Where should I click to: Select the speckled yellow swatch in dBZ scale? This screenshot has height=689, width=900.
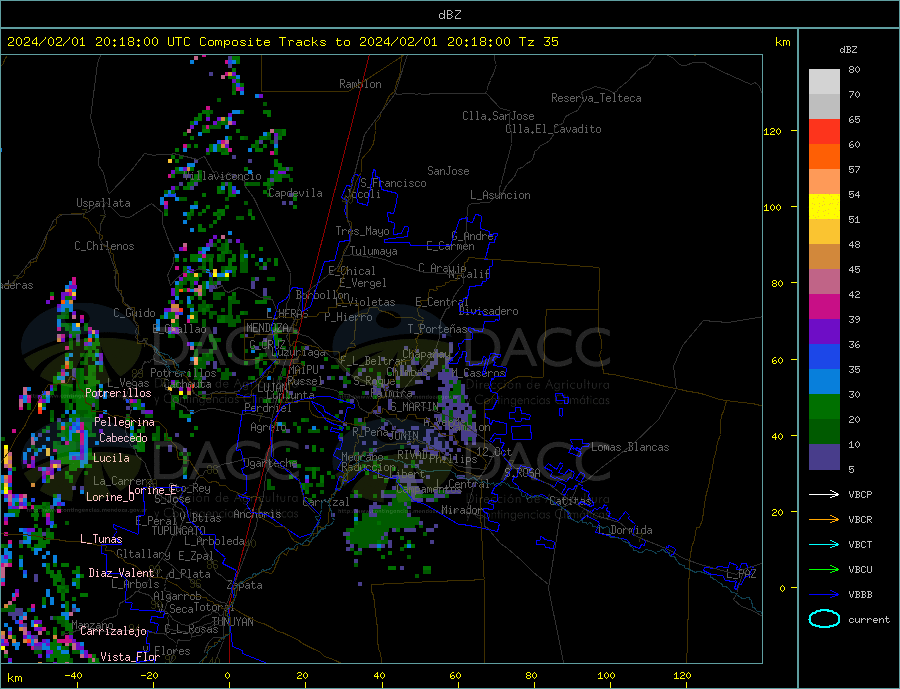824,207
